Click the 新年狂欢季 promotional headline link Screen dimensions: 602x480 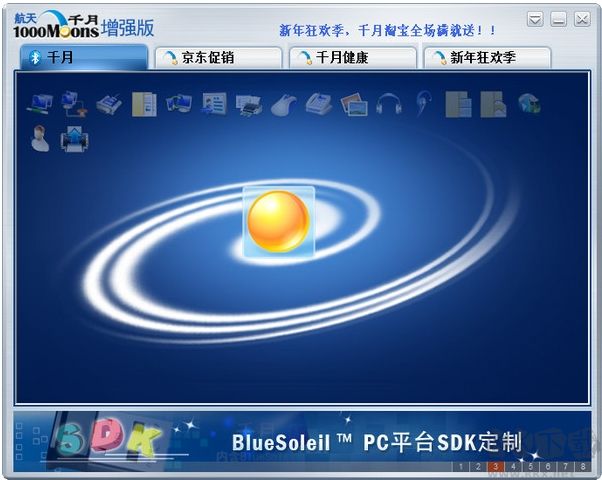388,30
